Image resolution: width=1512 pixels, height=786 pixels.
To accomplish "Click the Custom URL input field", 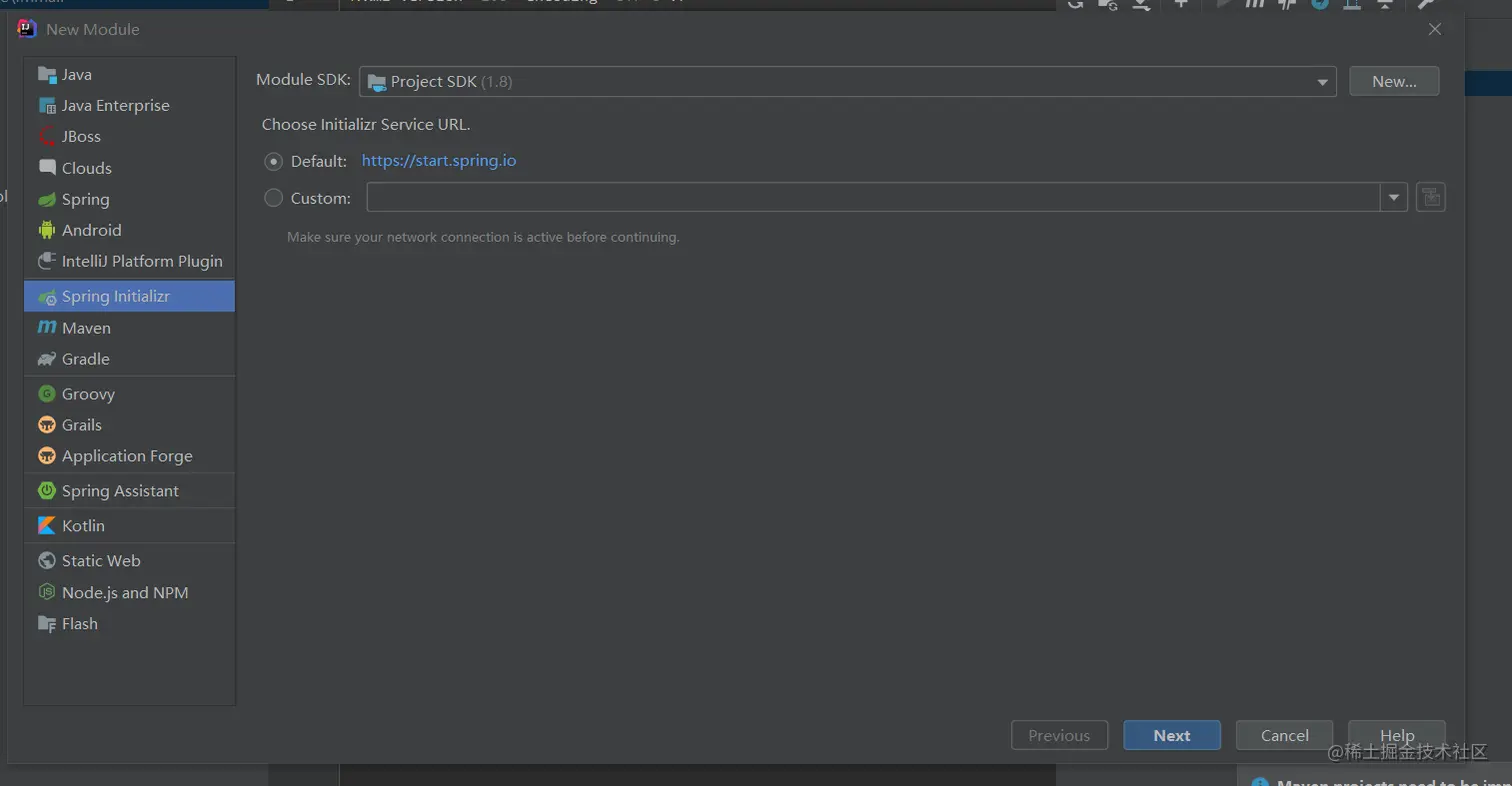I will coord(873,198).
